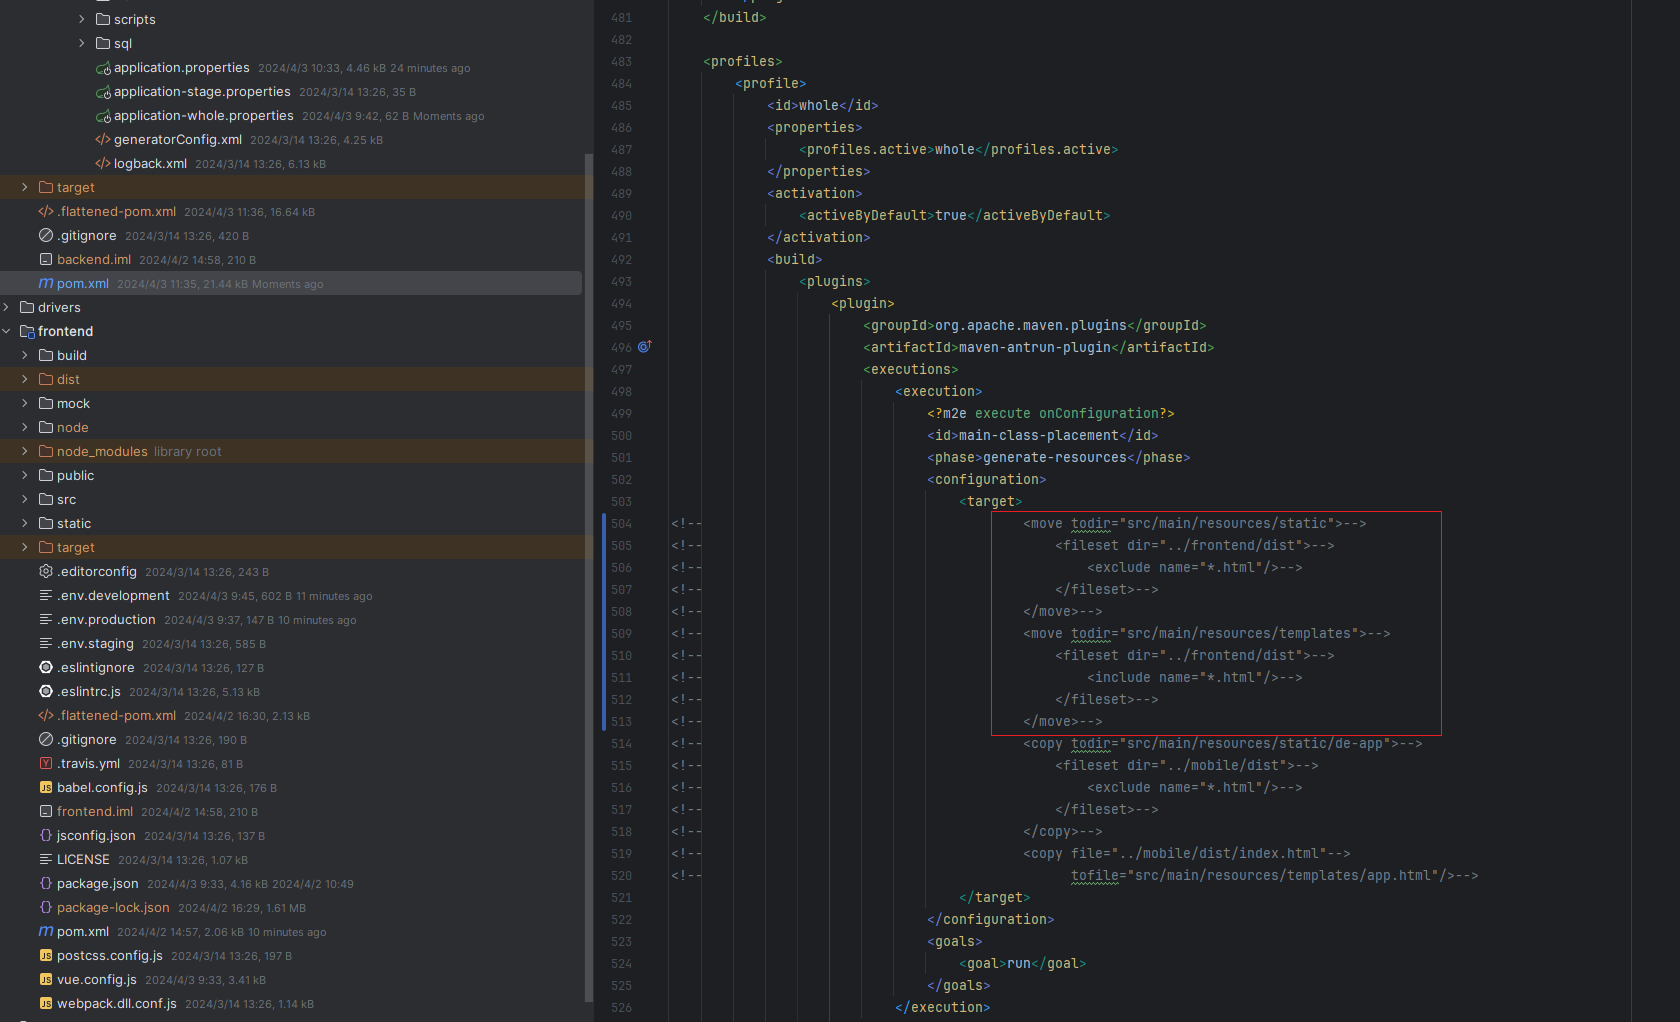Click the application.properties file icon

(103, 68)
